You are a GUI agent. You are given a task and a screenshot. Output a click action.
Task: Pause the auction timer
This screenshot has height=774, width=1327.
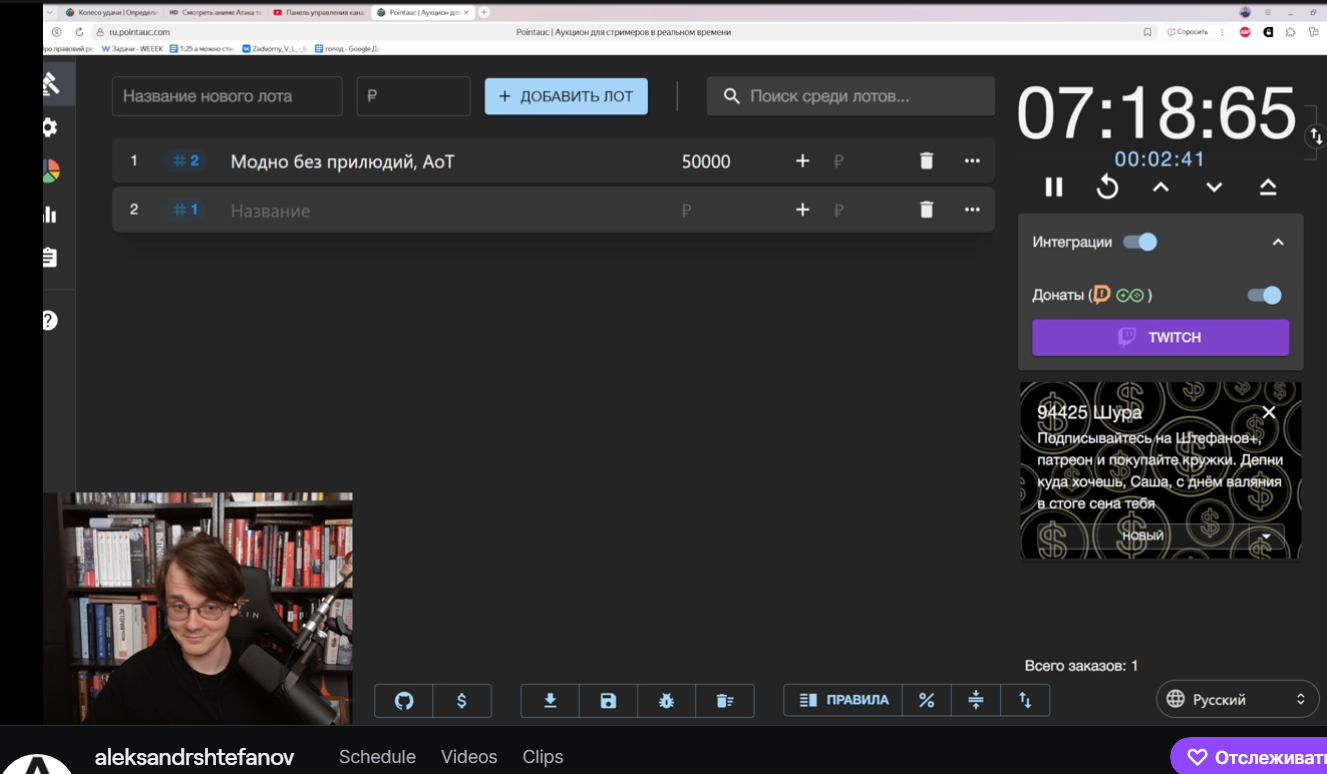[x=1054, y=187]
